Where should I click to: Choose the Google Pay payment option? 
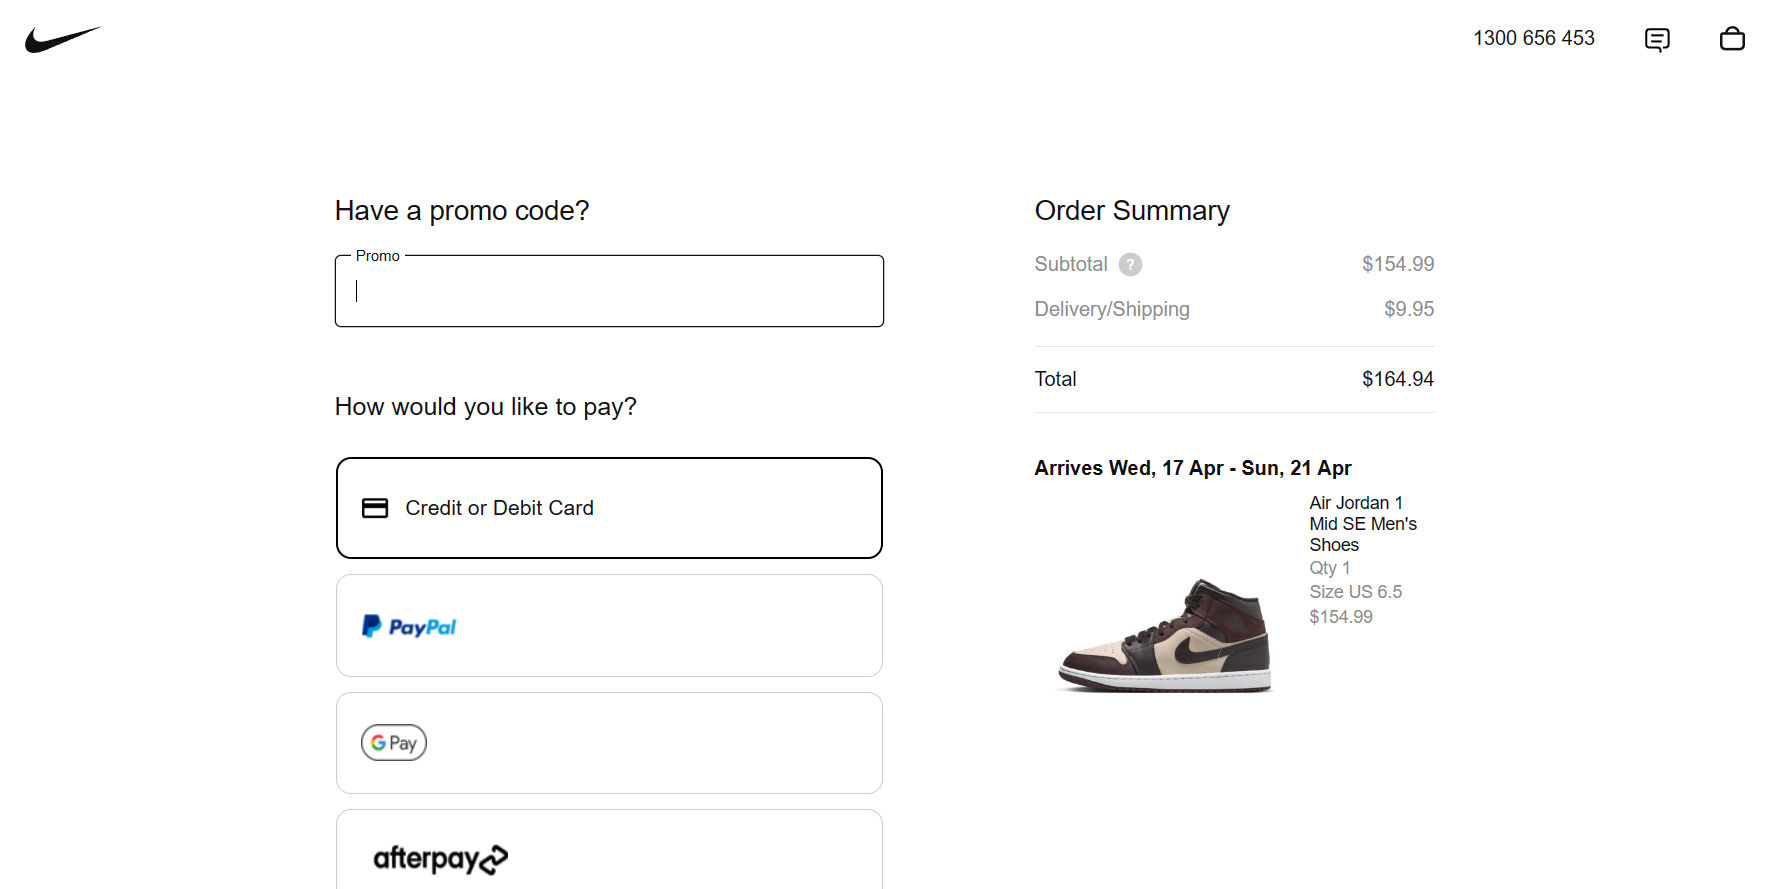coord(609,743)
